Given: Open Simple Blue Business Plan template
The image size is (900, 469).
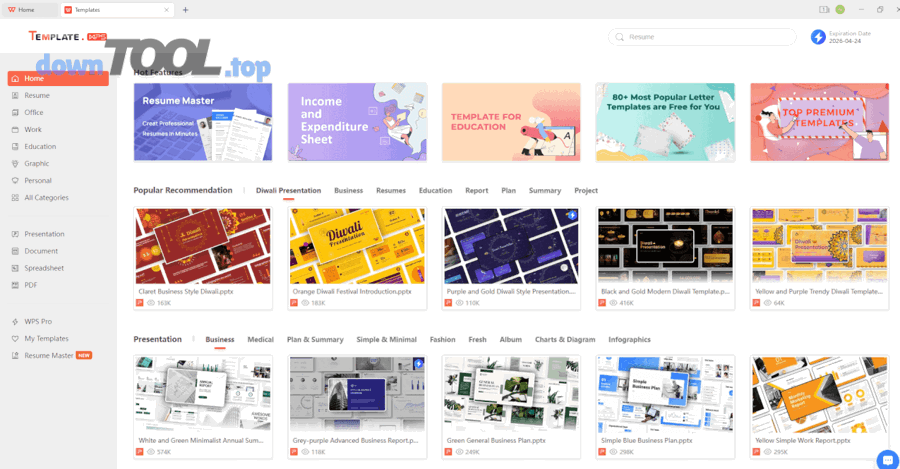Looking at the screenshot, I should coord(665,407).
